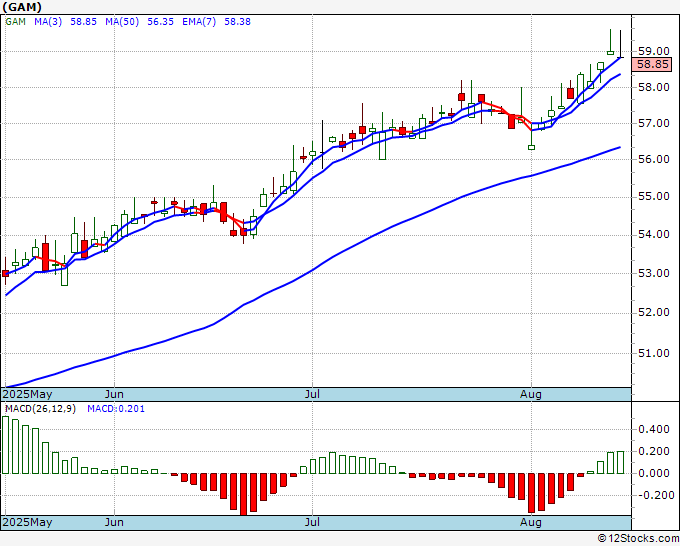Click the -0.200 MACD axis label
Viewport: 680px width, 546px height.
coord(654,495)
